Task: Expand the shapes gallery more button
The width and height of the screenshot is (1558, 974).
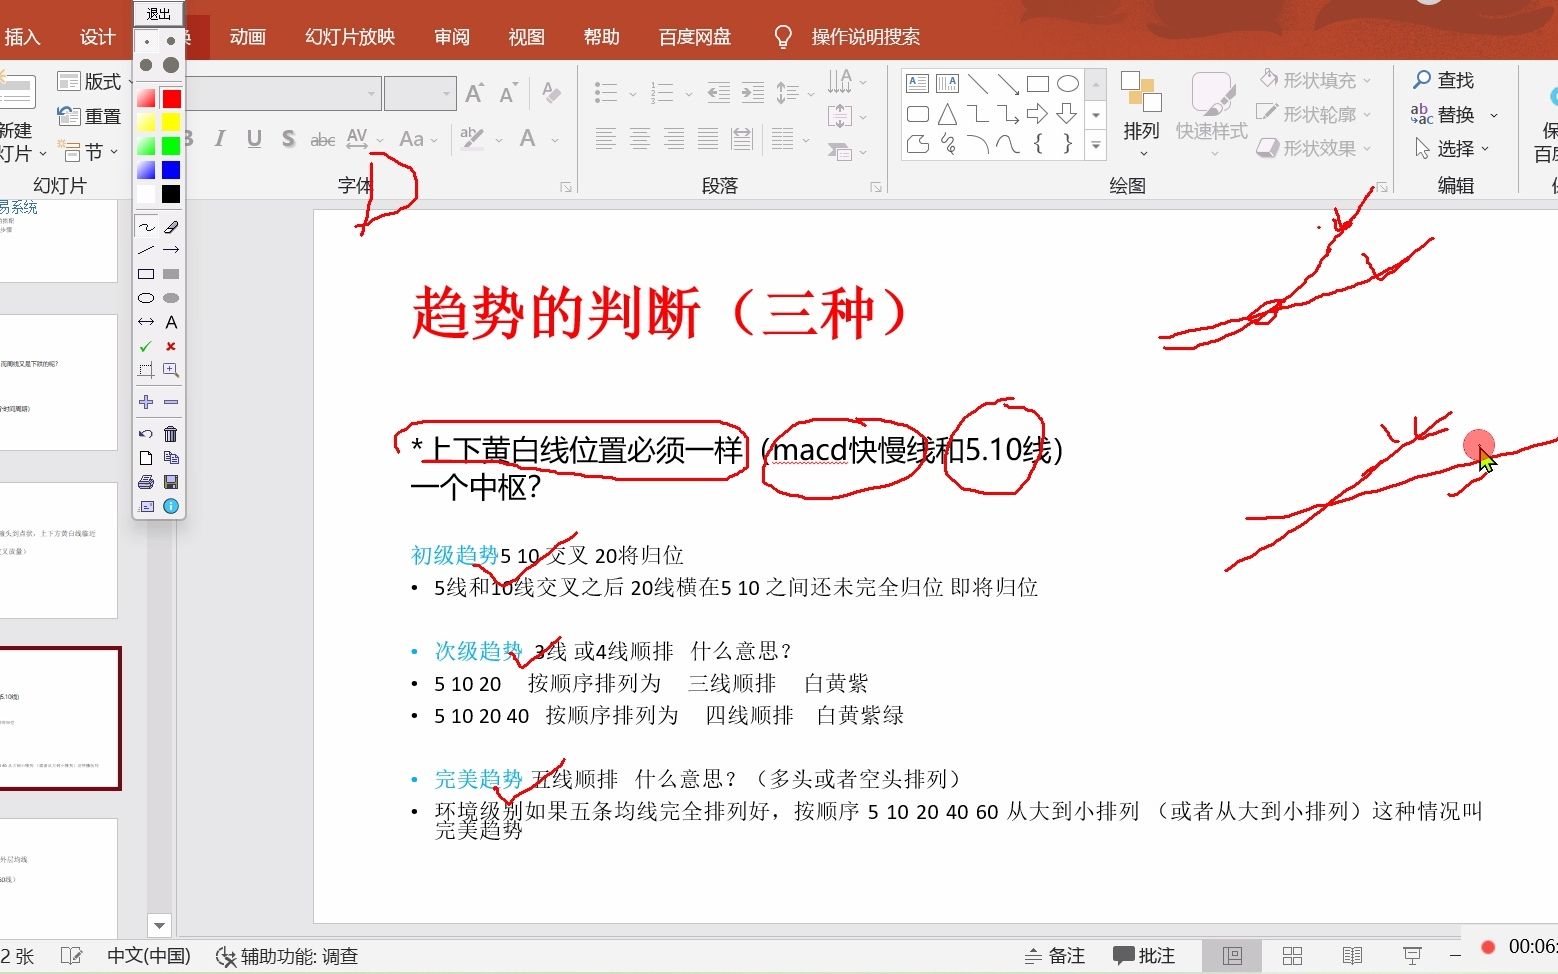Action: [1096, 146]
